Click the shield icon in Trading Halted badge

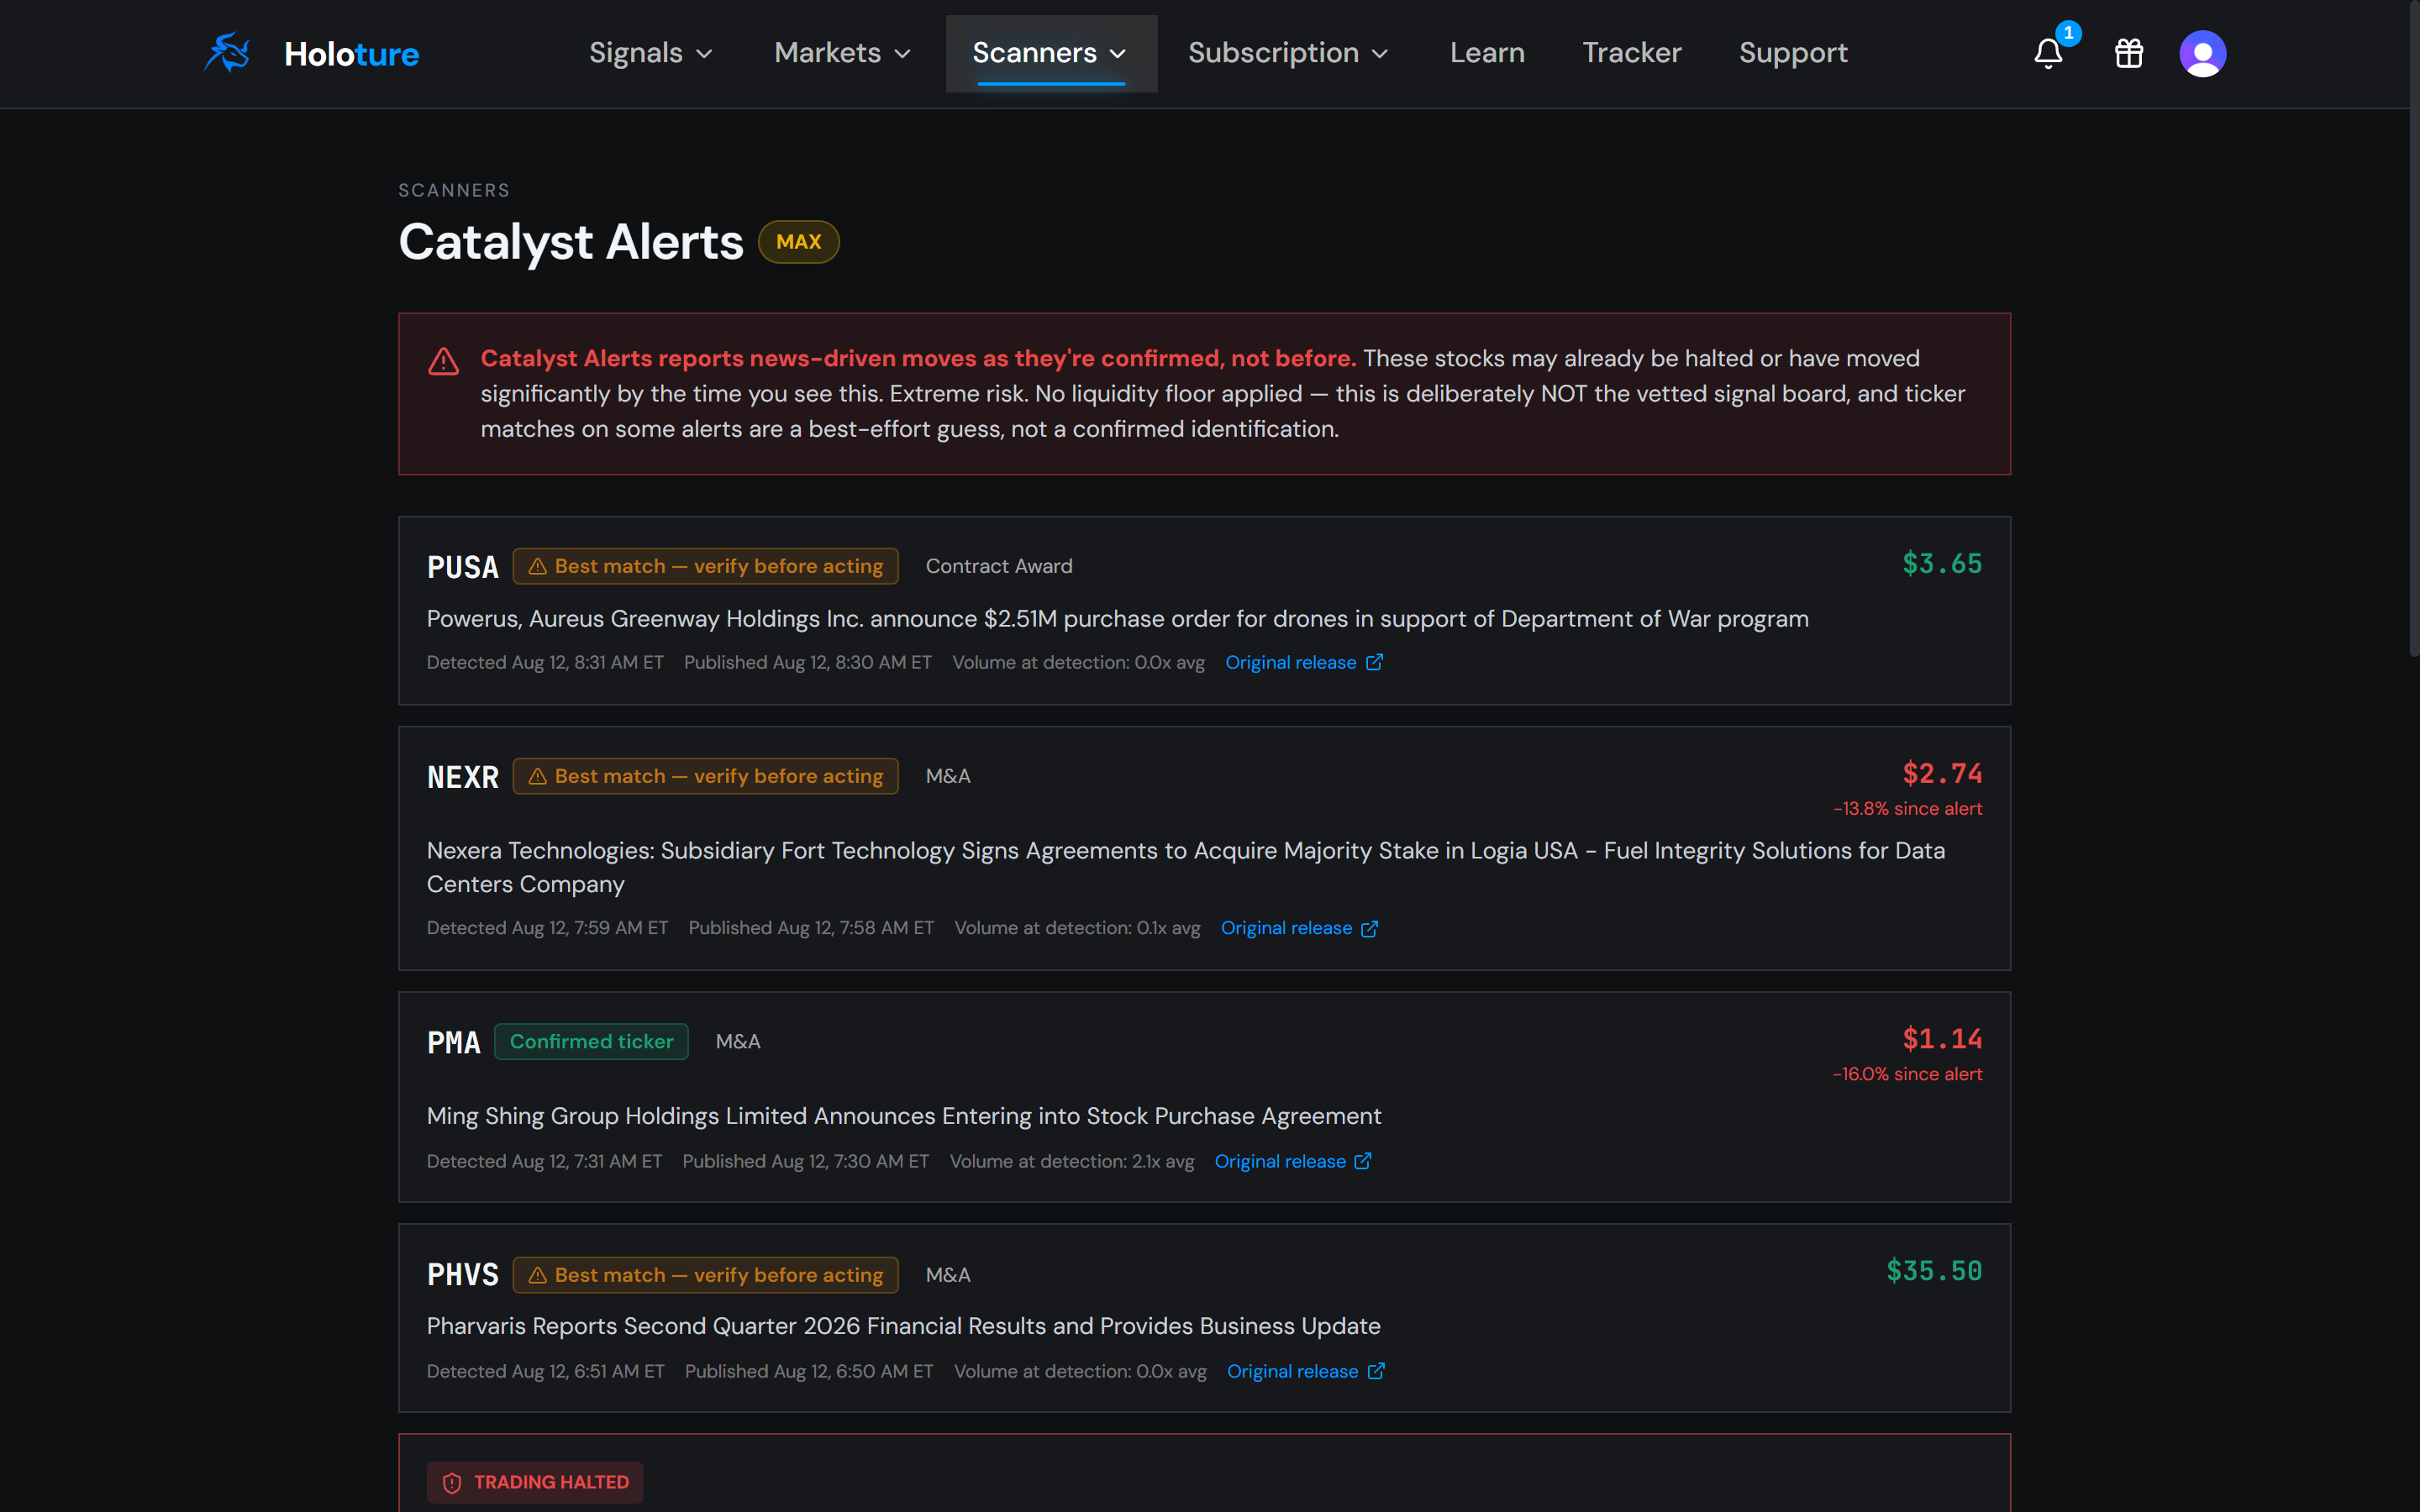(452, 1482)
